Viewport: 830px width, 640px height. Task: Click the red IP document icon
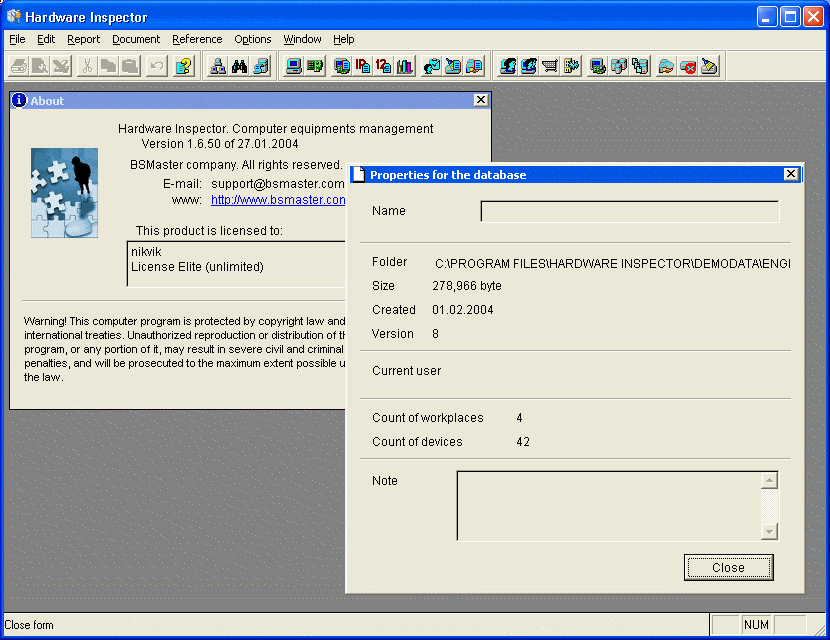[363, 66]
